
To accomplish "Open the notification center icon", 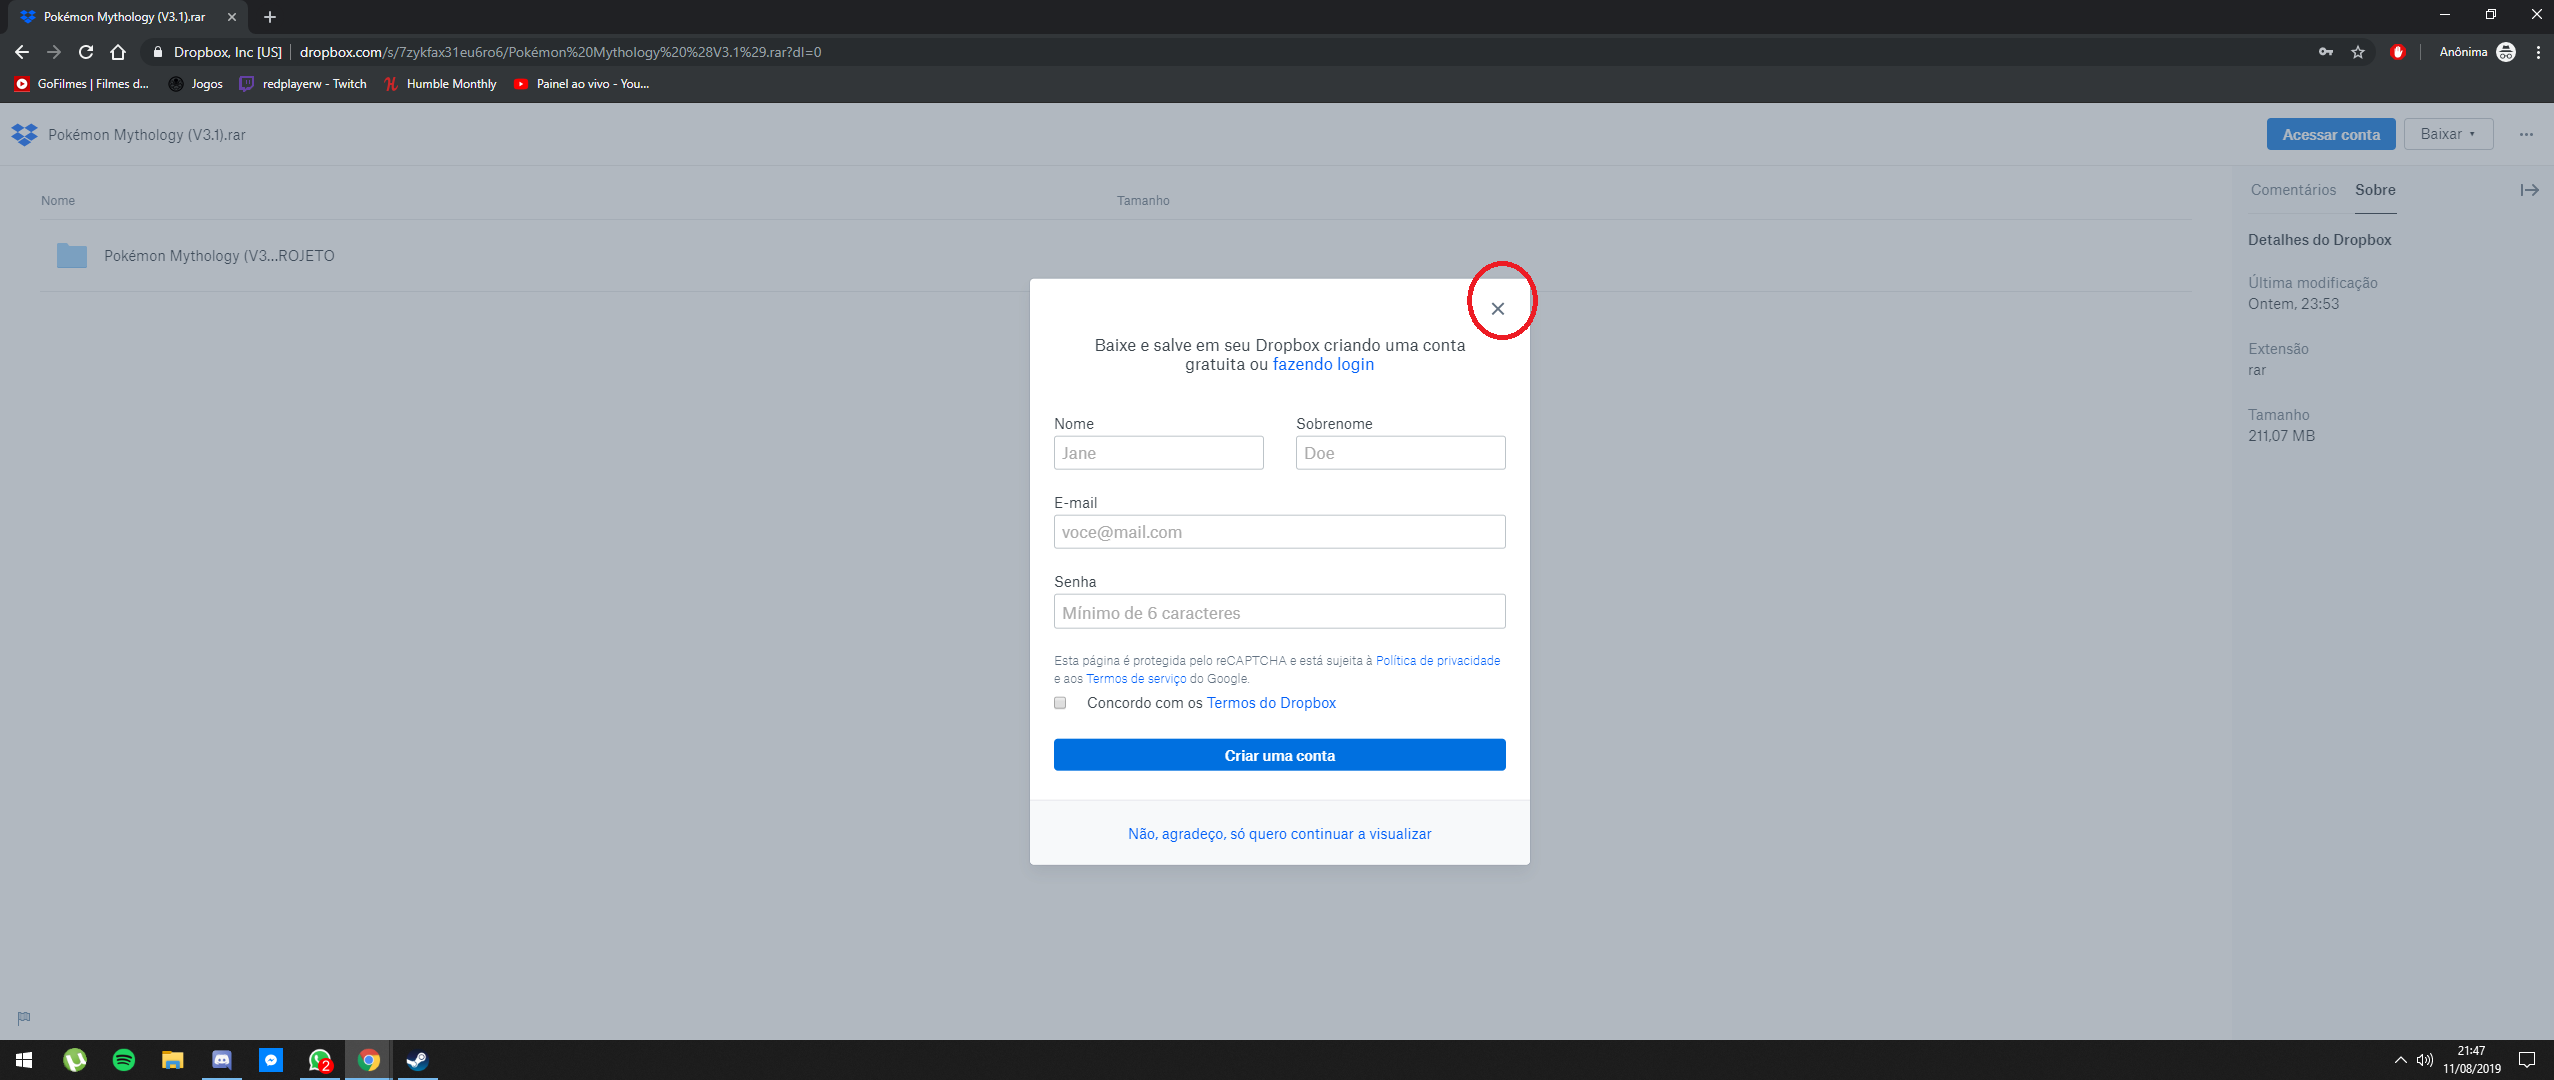I will click(2527, 1060).
